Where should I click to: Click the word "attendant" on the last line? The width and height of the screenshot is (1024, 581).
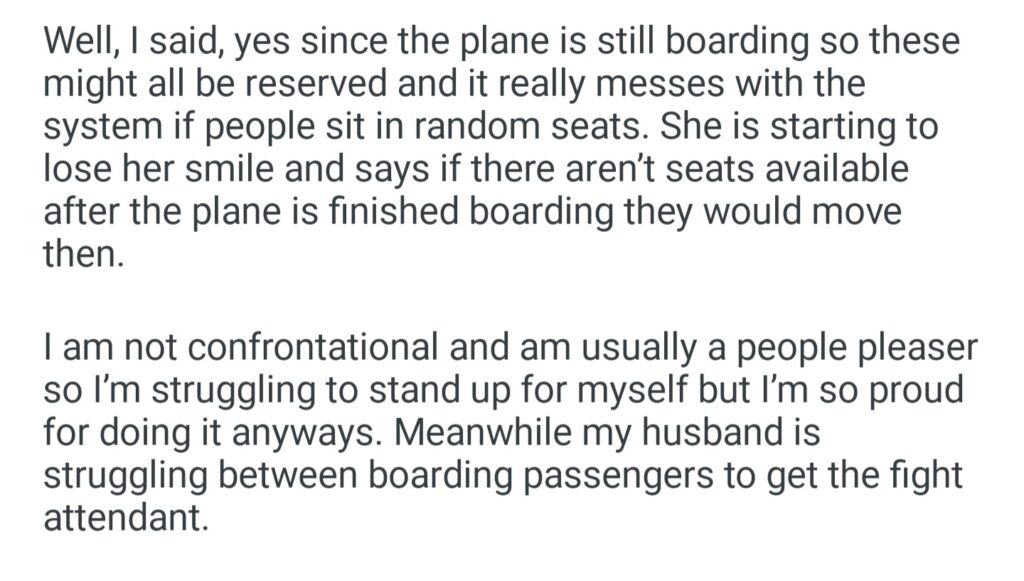(x=123, y=517)
